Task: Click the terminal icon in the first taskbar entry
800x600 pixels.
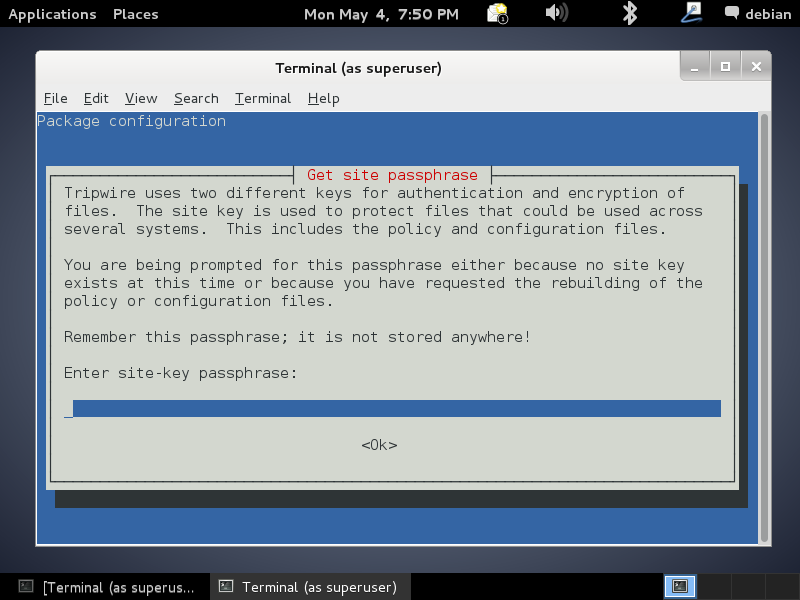Action: coord(26,586)
